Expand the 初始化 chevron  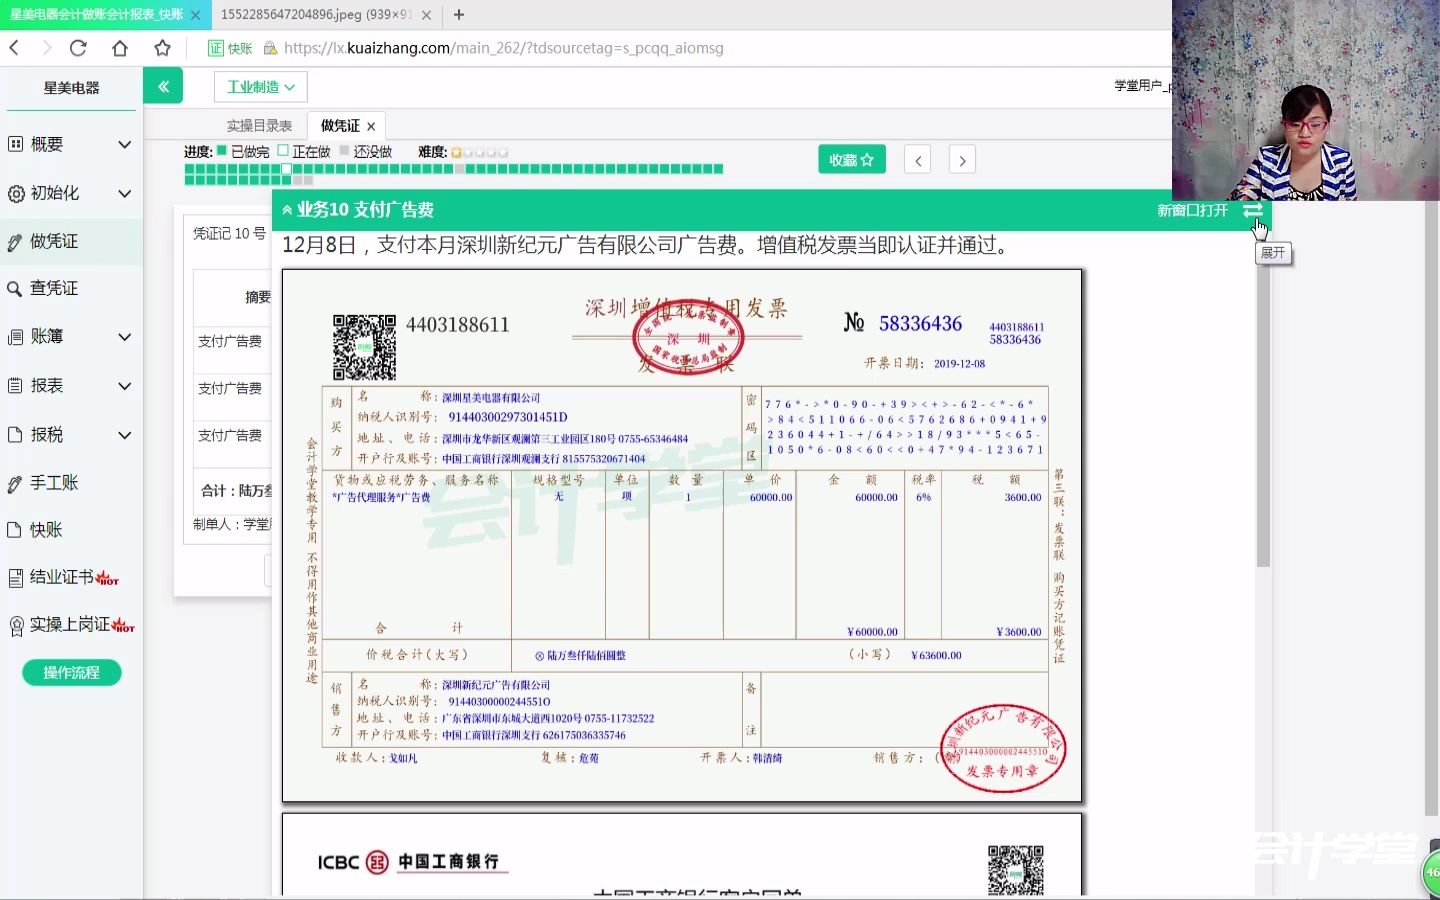pos(125,193)
